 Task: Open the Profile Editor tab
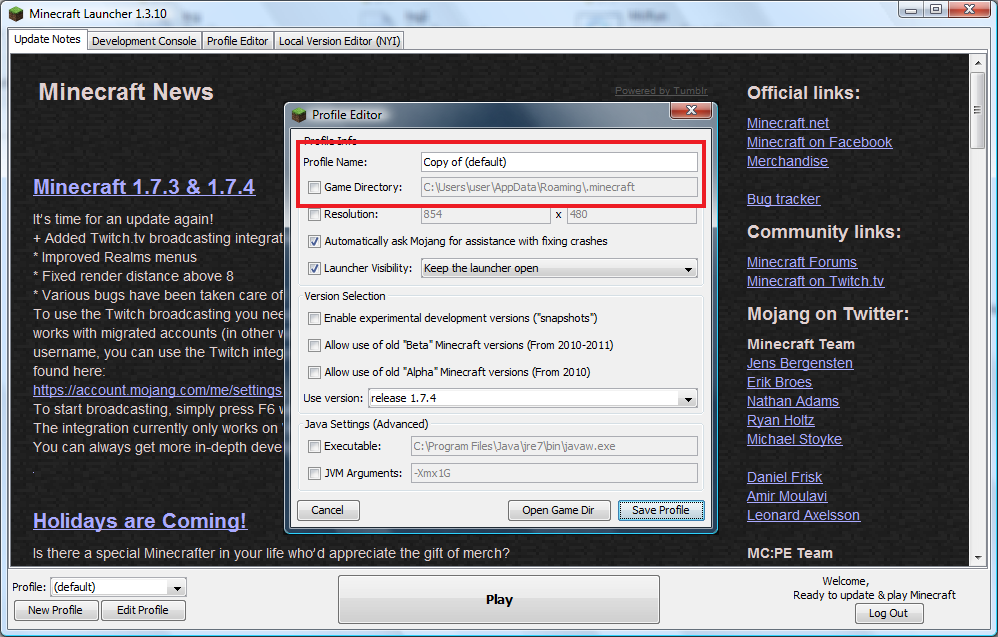(x=237, y=41)
